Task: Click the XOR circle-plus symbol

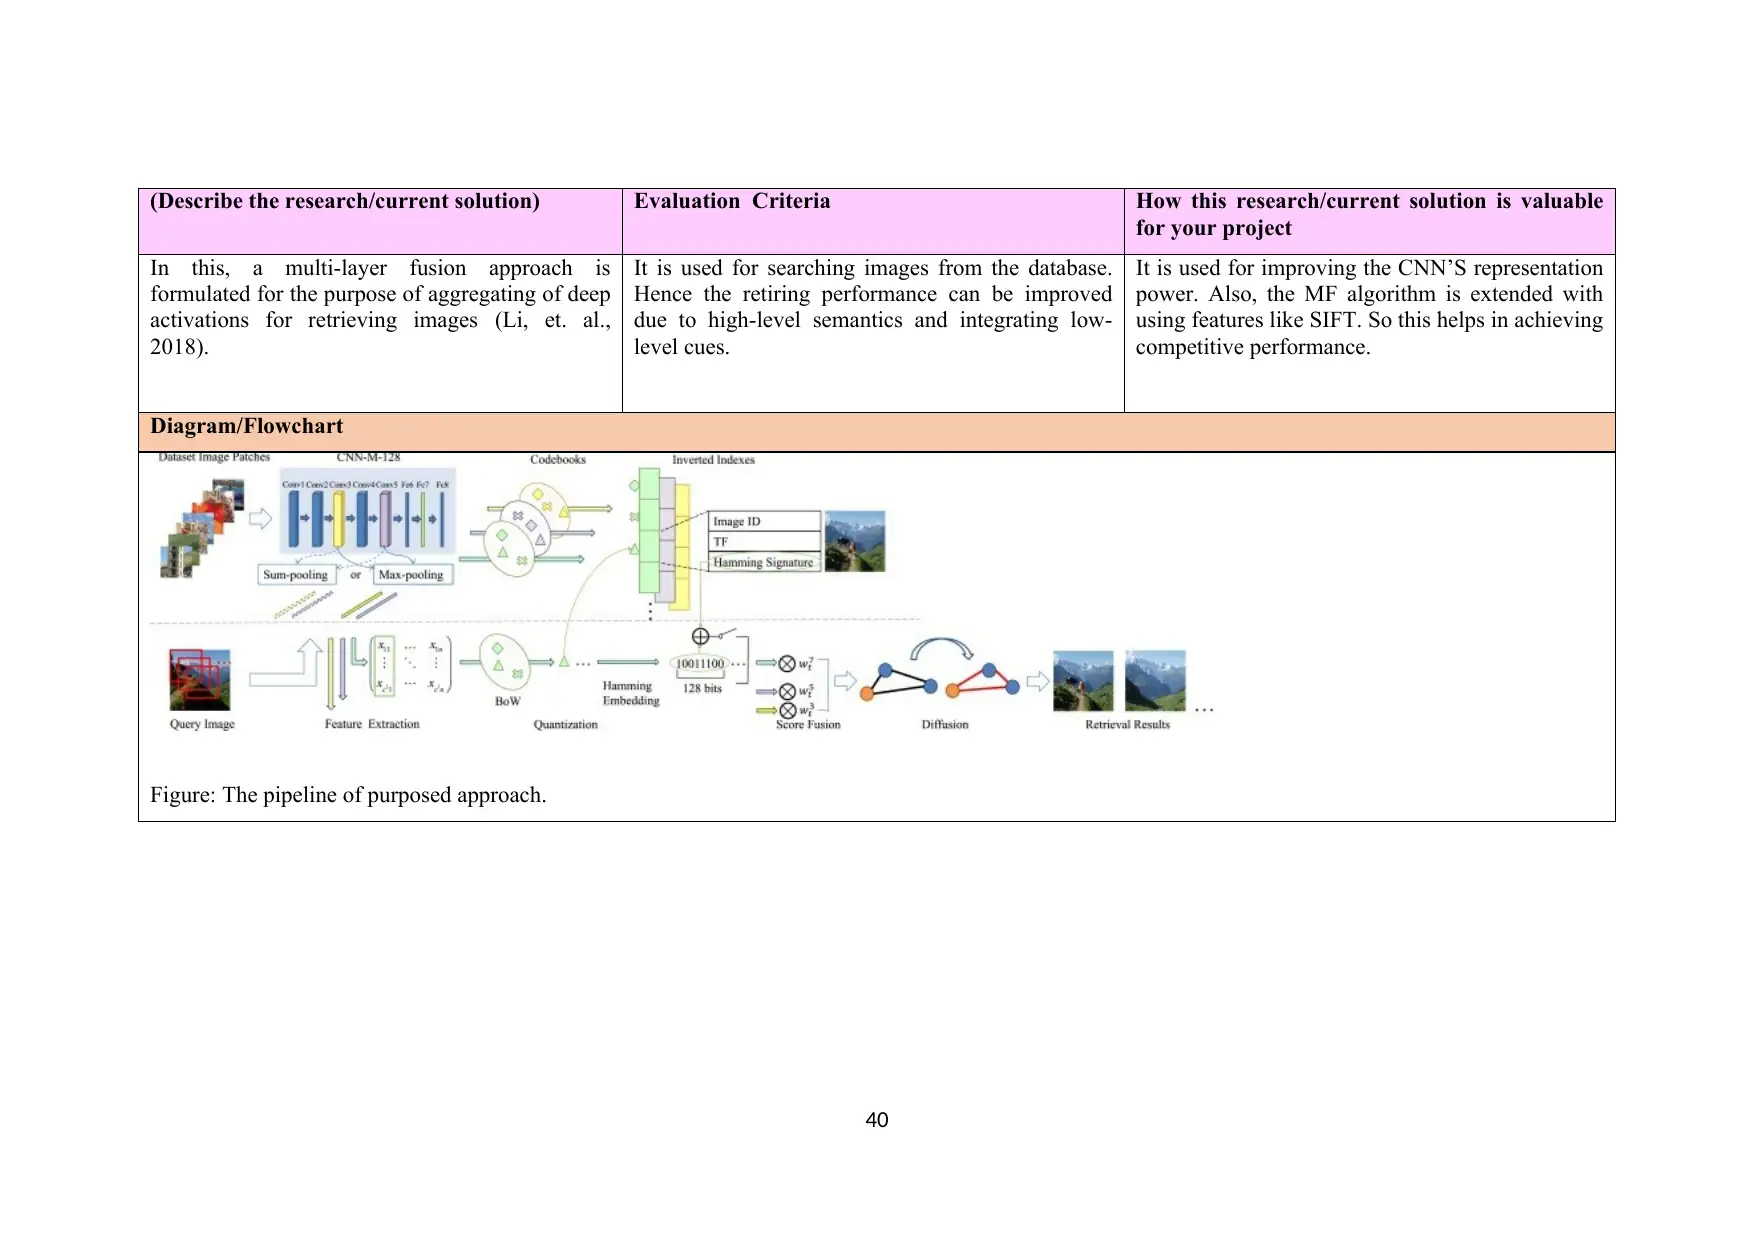Action: (x=700, y=636)
